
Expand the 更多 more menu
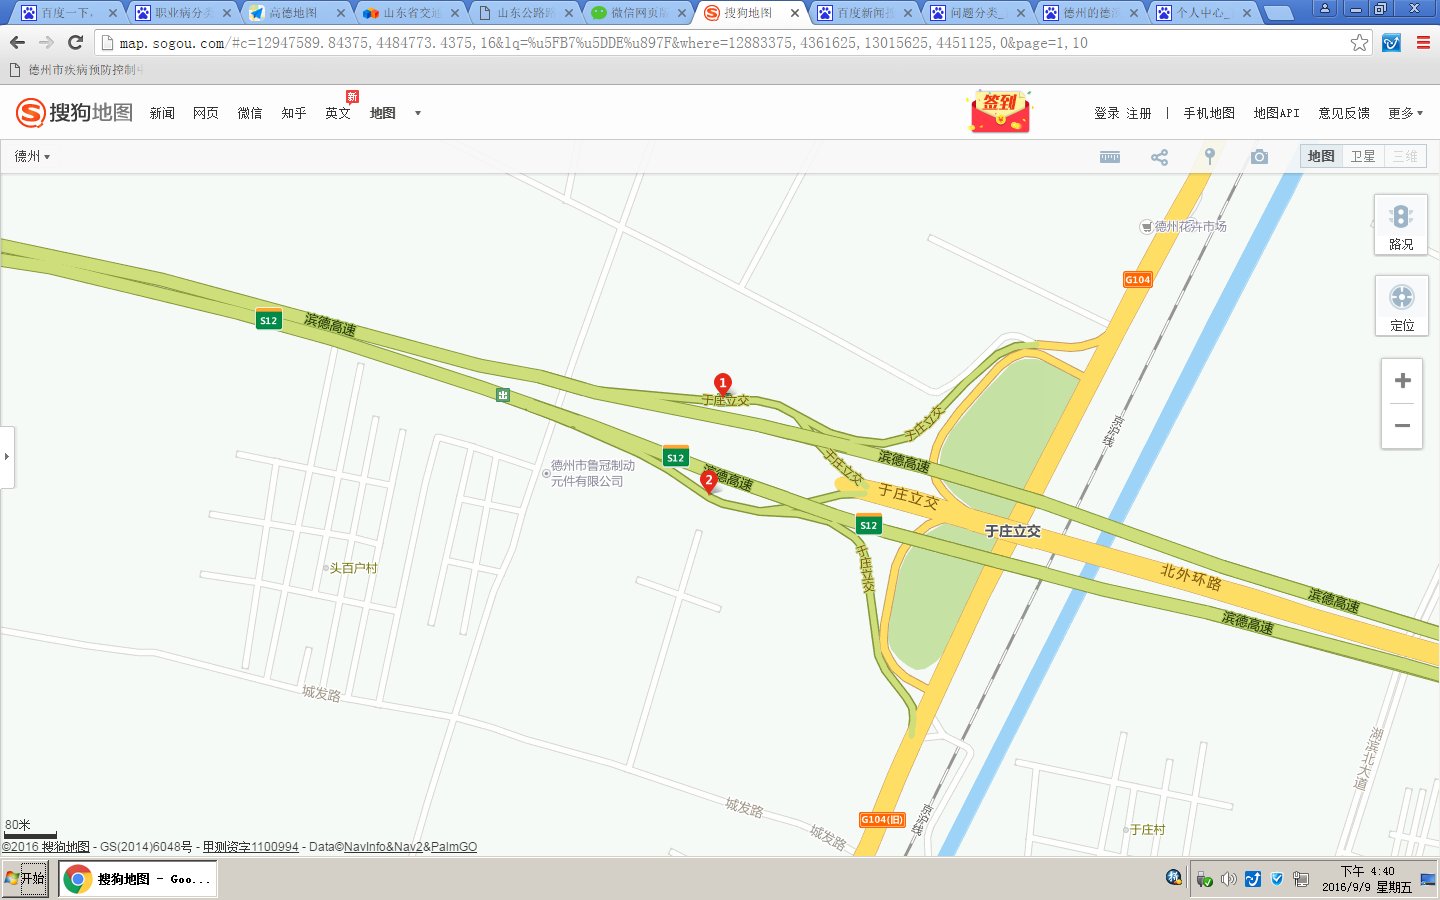click(x=1405, y=113)
